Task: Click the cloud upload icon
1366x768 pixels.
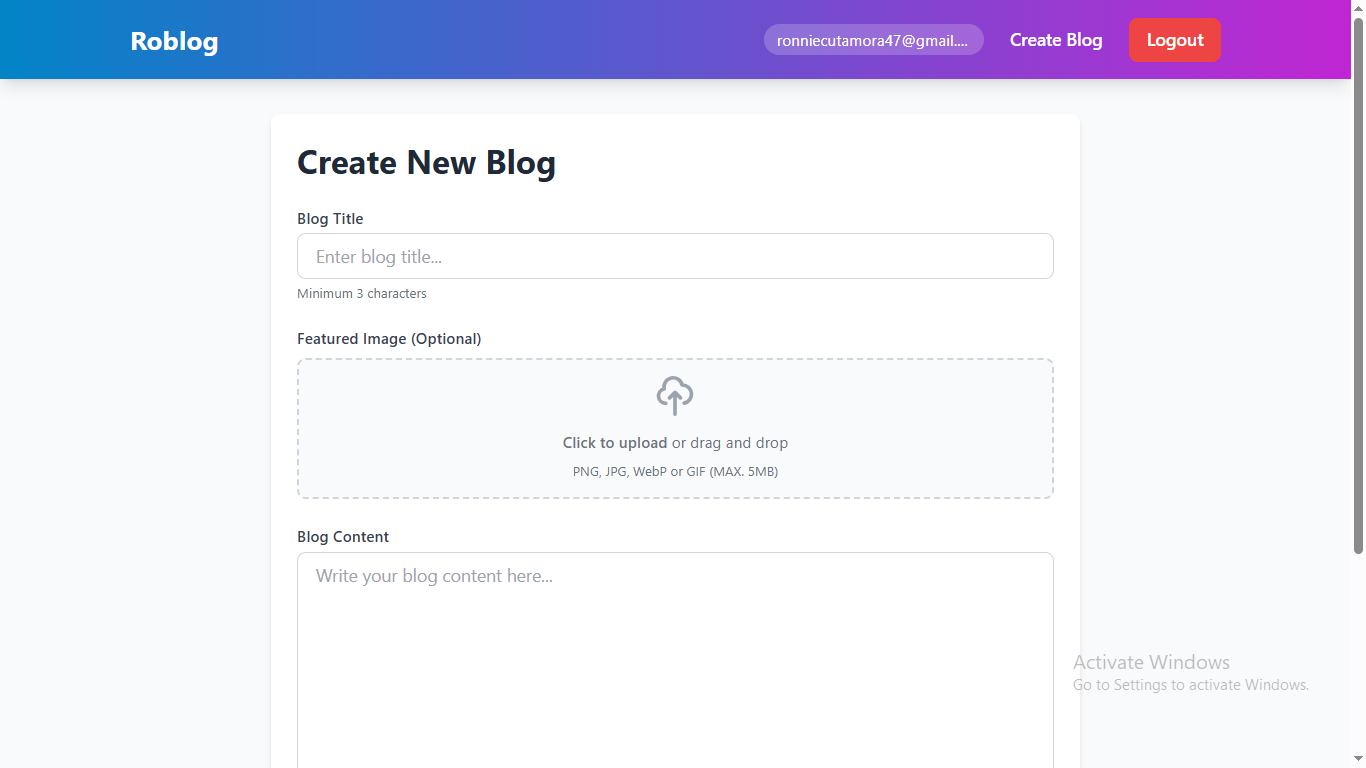Action: pos(675,396)
